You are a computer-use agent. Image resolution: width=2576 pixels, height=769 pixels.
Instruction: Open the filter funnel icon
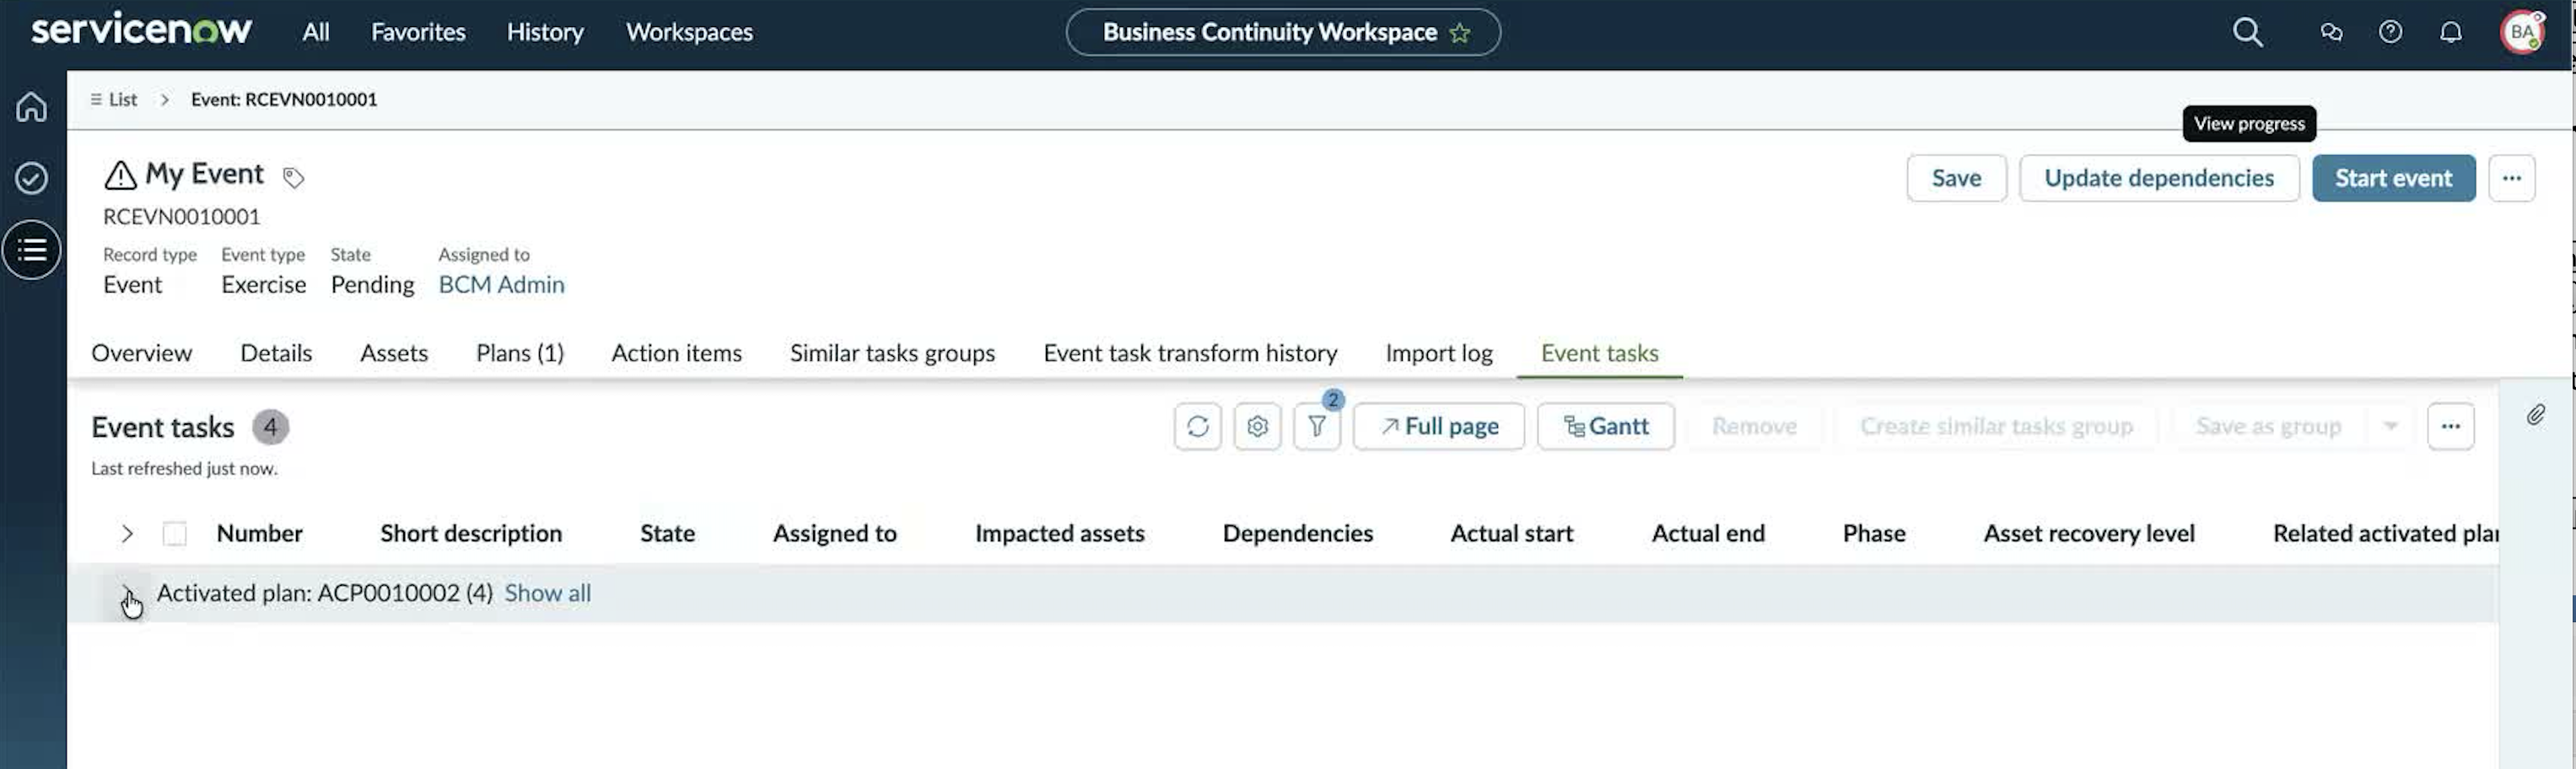click(x=1317, y=426)
